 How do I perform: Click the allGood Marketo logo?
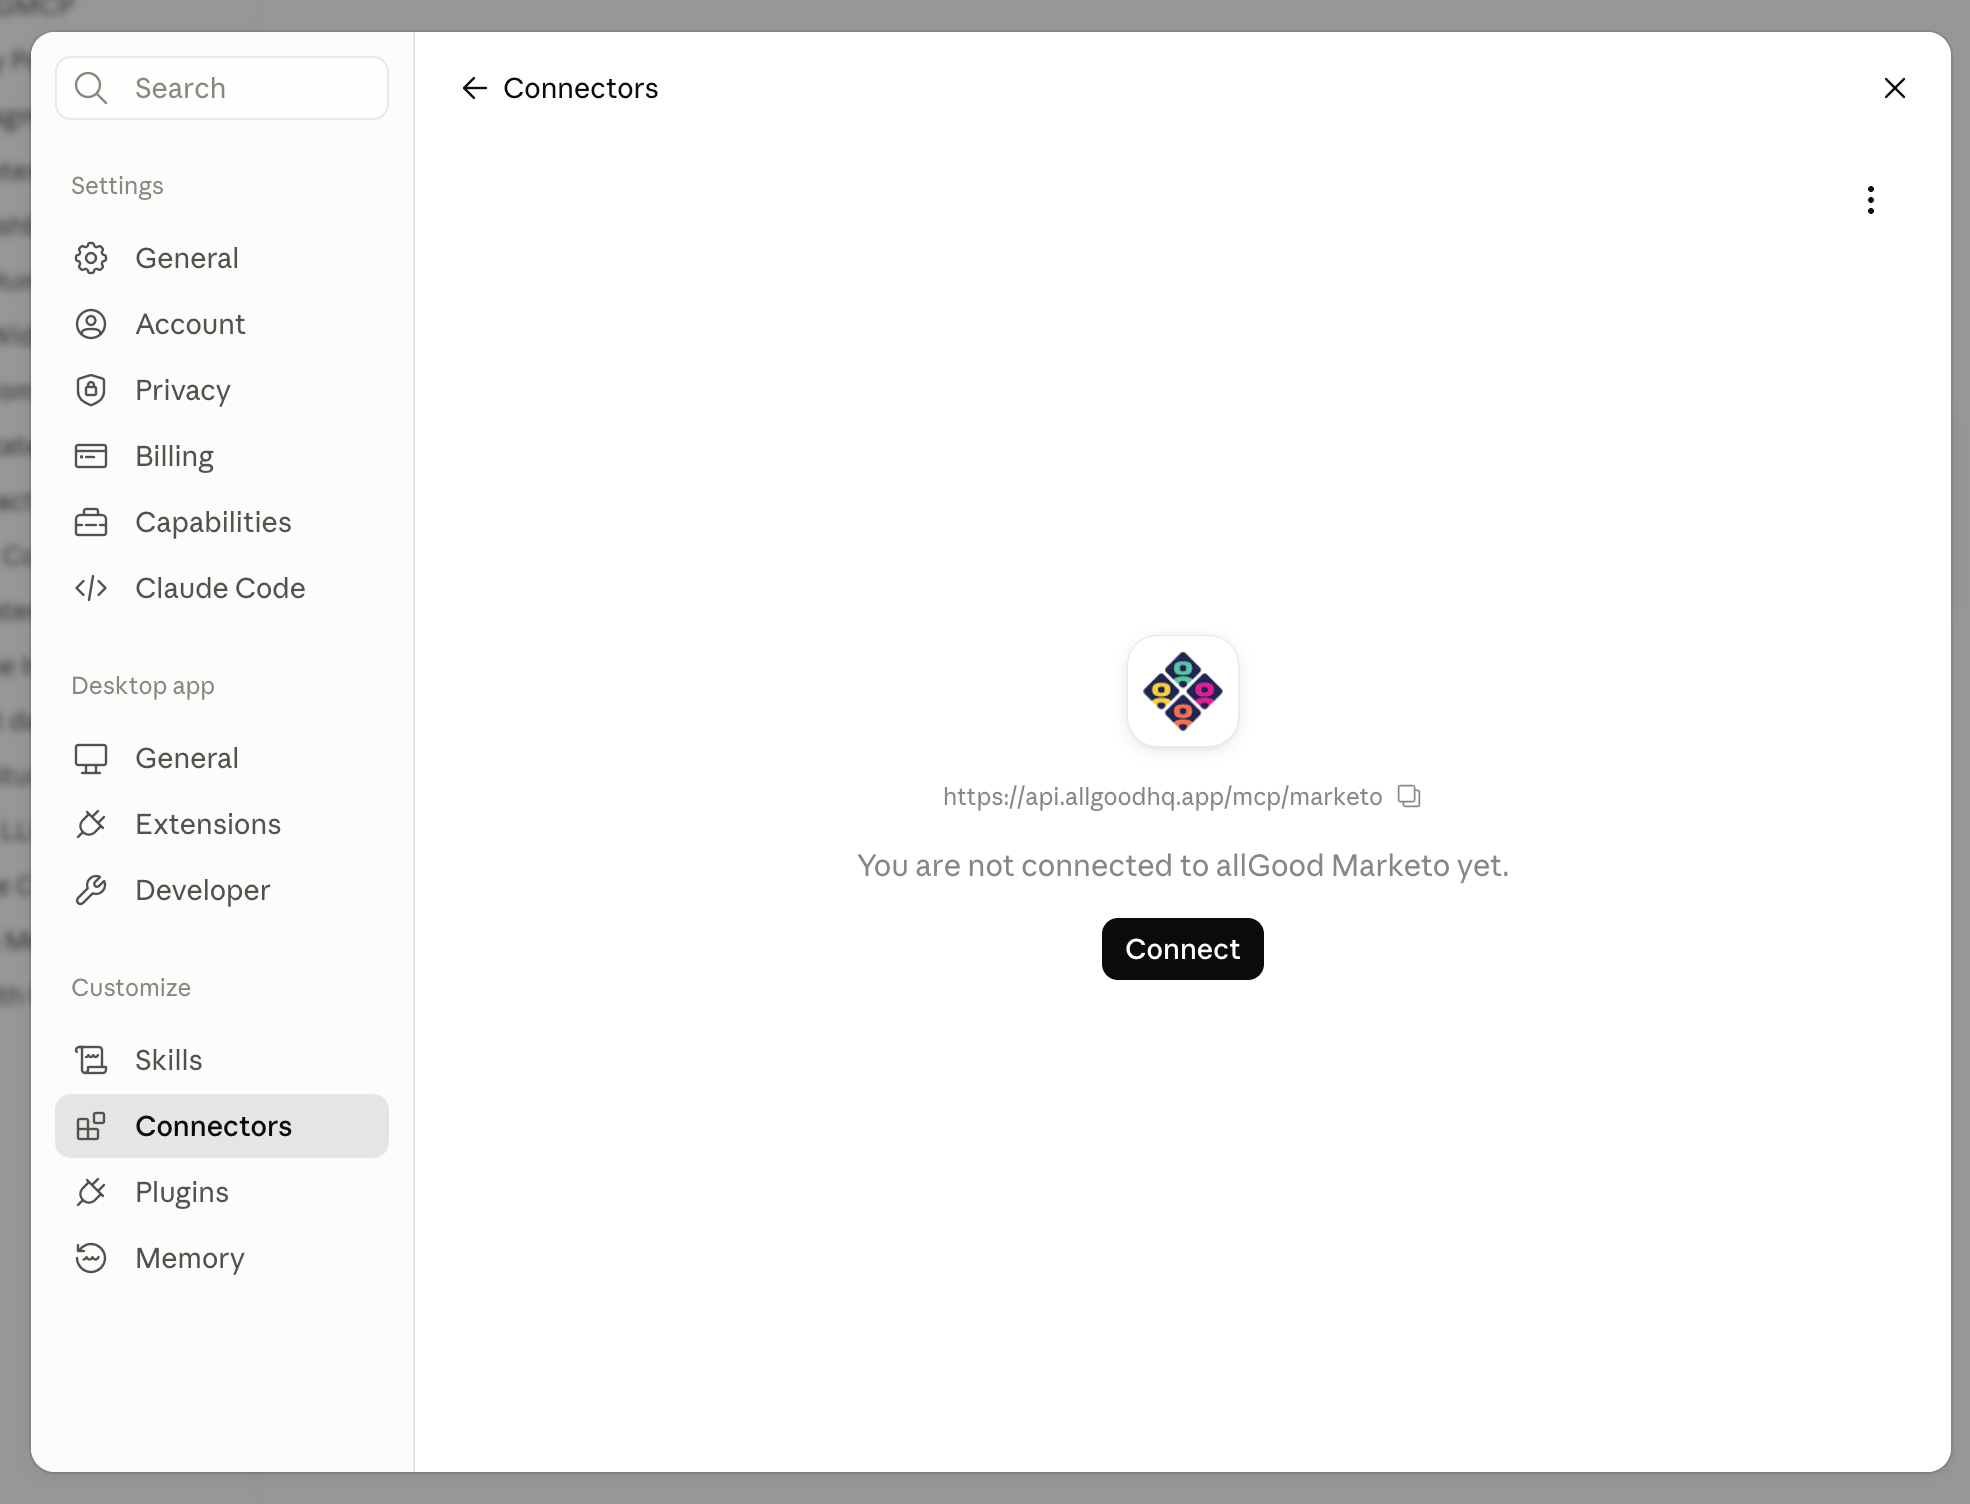pos(1183,691)
